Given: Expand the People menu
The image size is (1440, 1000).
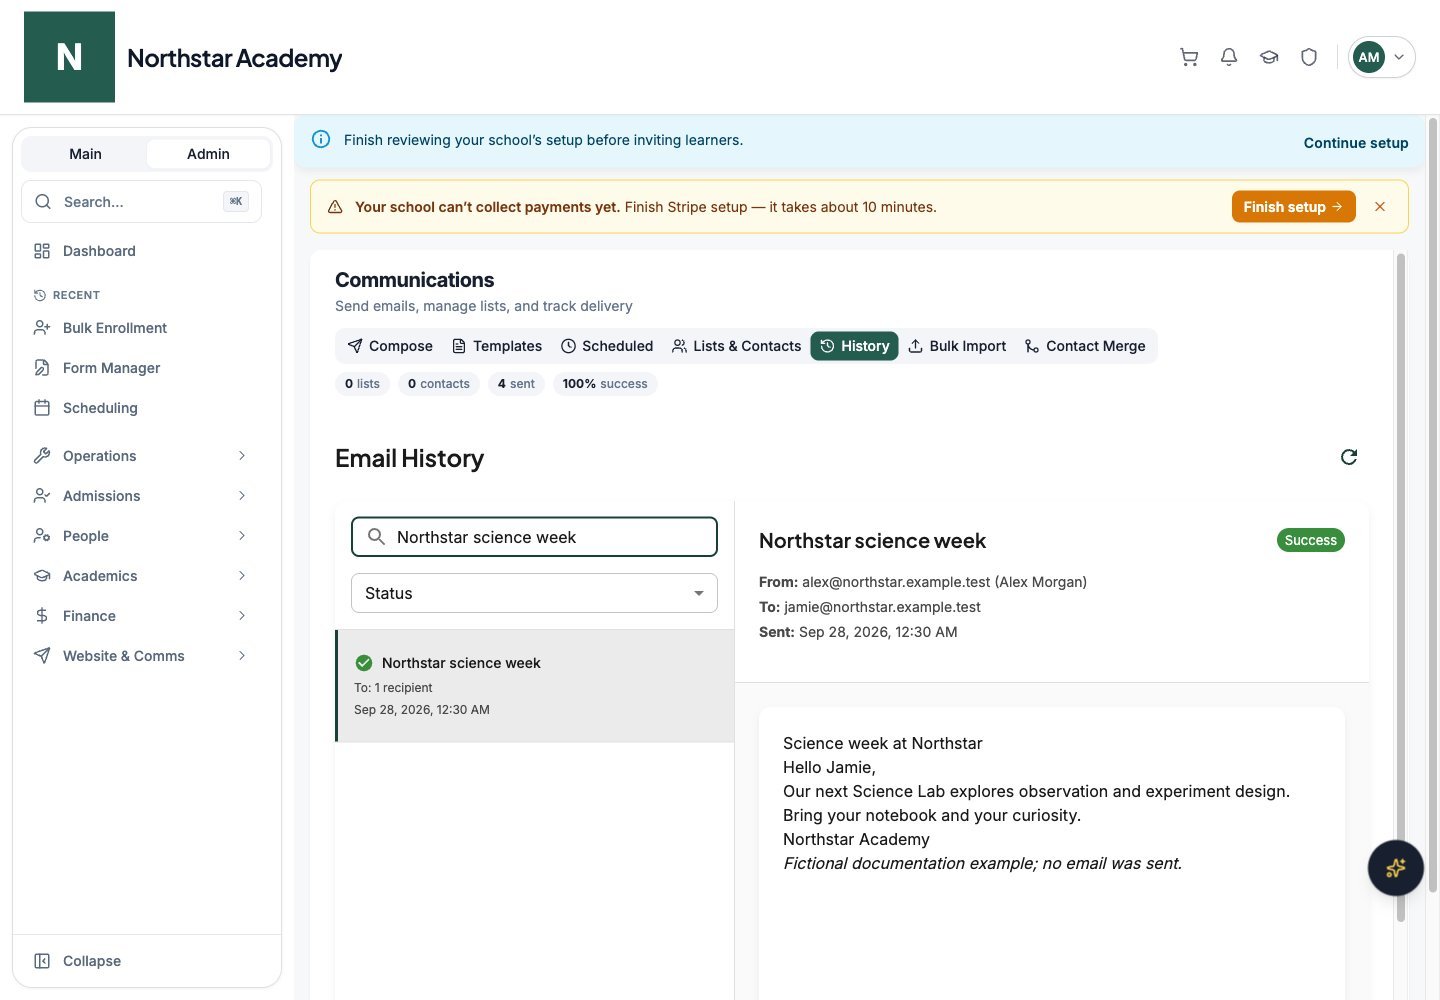Looking at the screenshot, I should 141,536.
